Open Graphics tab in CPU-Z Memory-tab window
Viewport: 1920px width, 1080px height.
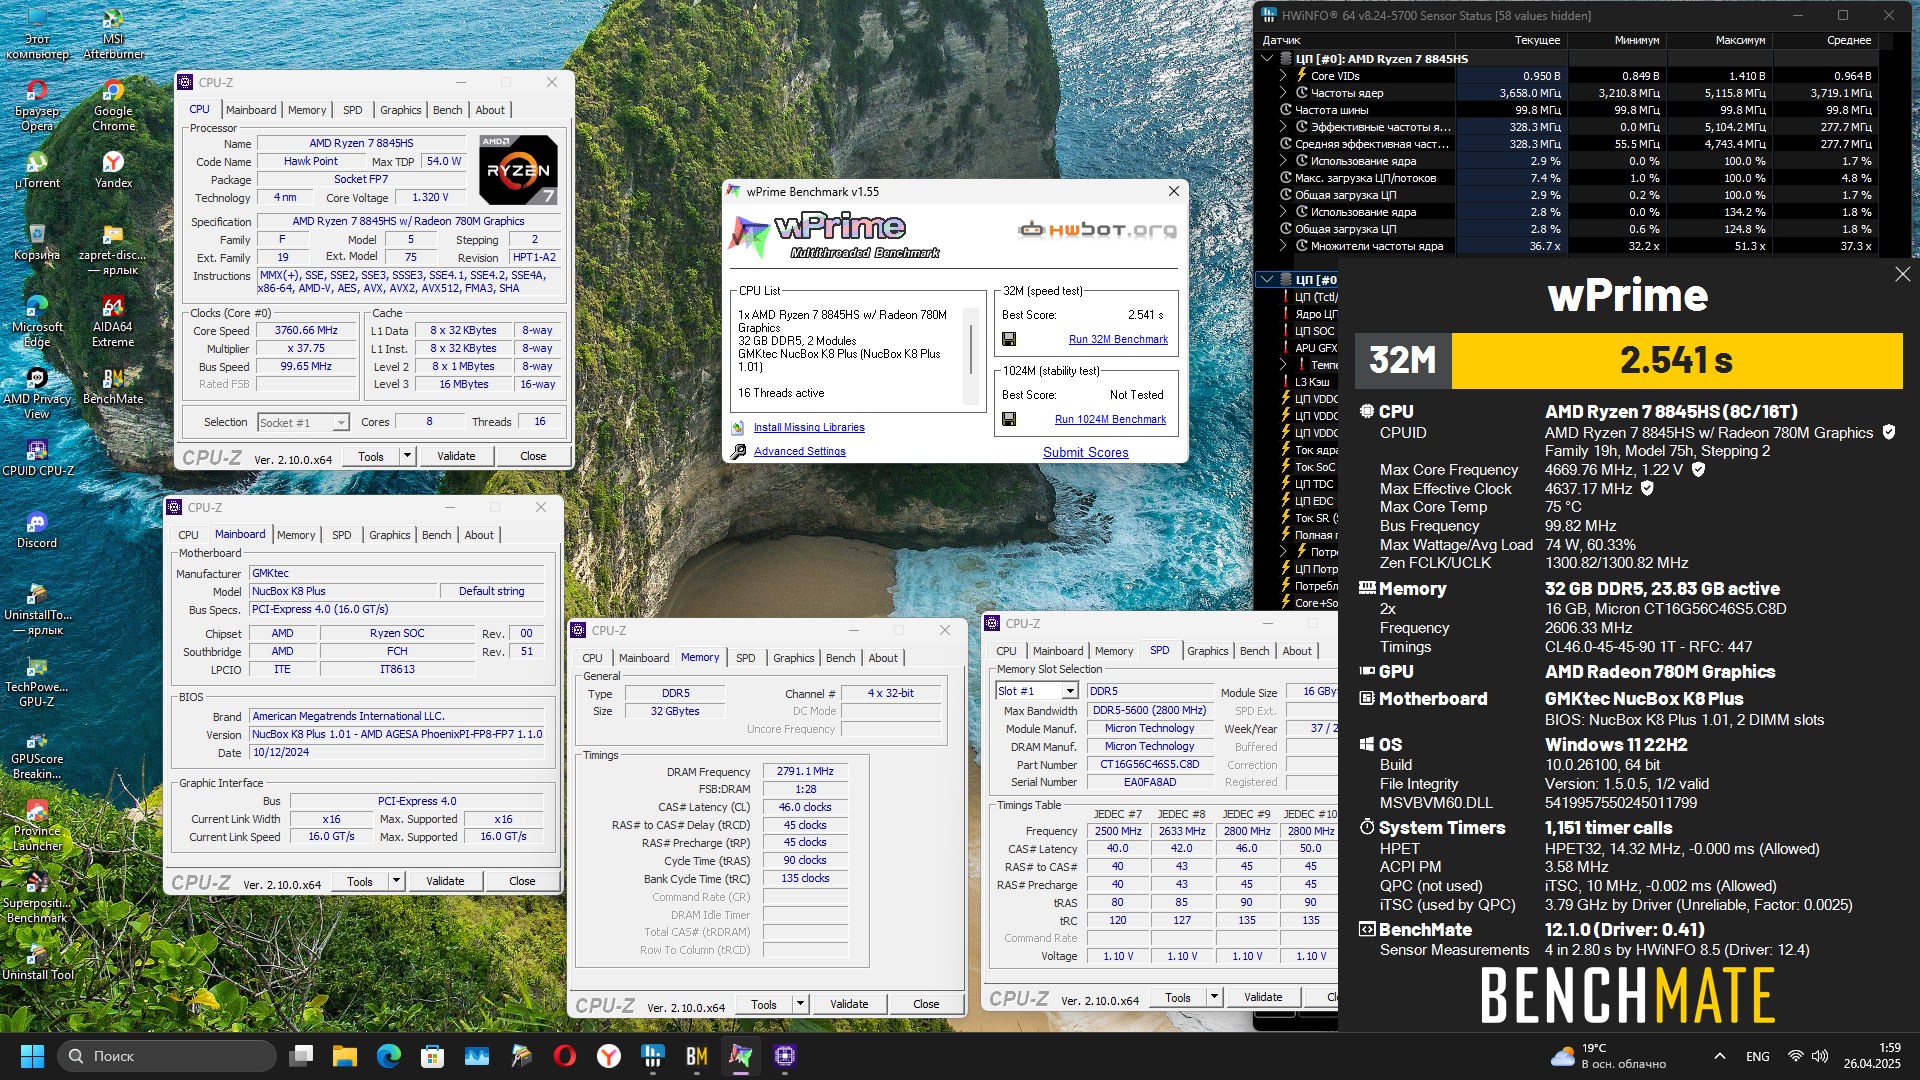(793, 658)
